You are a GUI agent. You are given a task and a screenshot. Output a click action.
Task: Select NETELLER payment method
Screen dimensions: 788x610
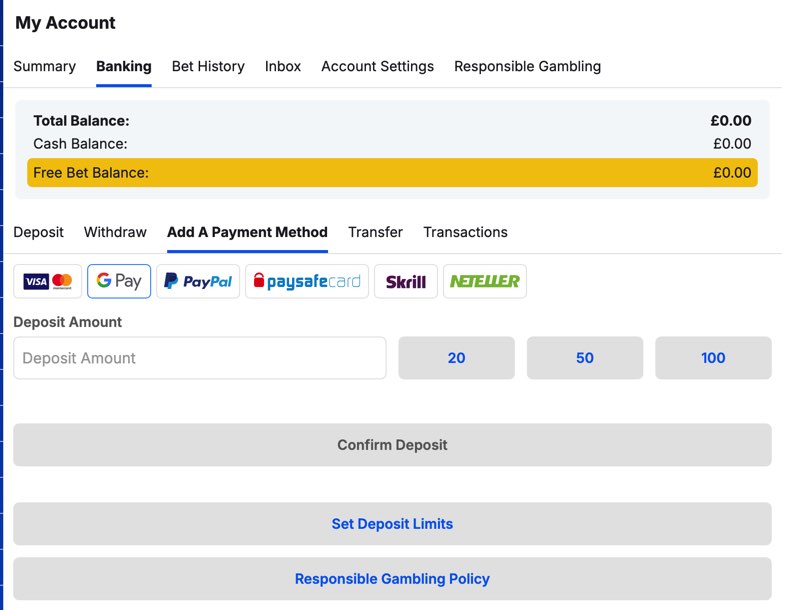point(485,281)
